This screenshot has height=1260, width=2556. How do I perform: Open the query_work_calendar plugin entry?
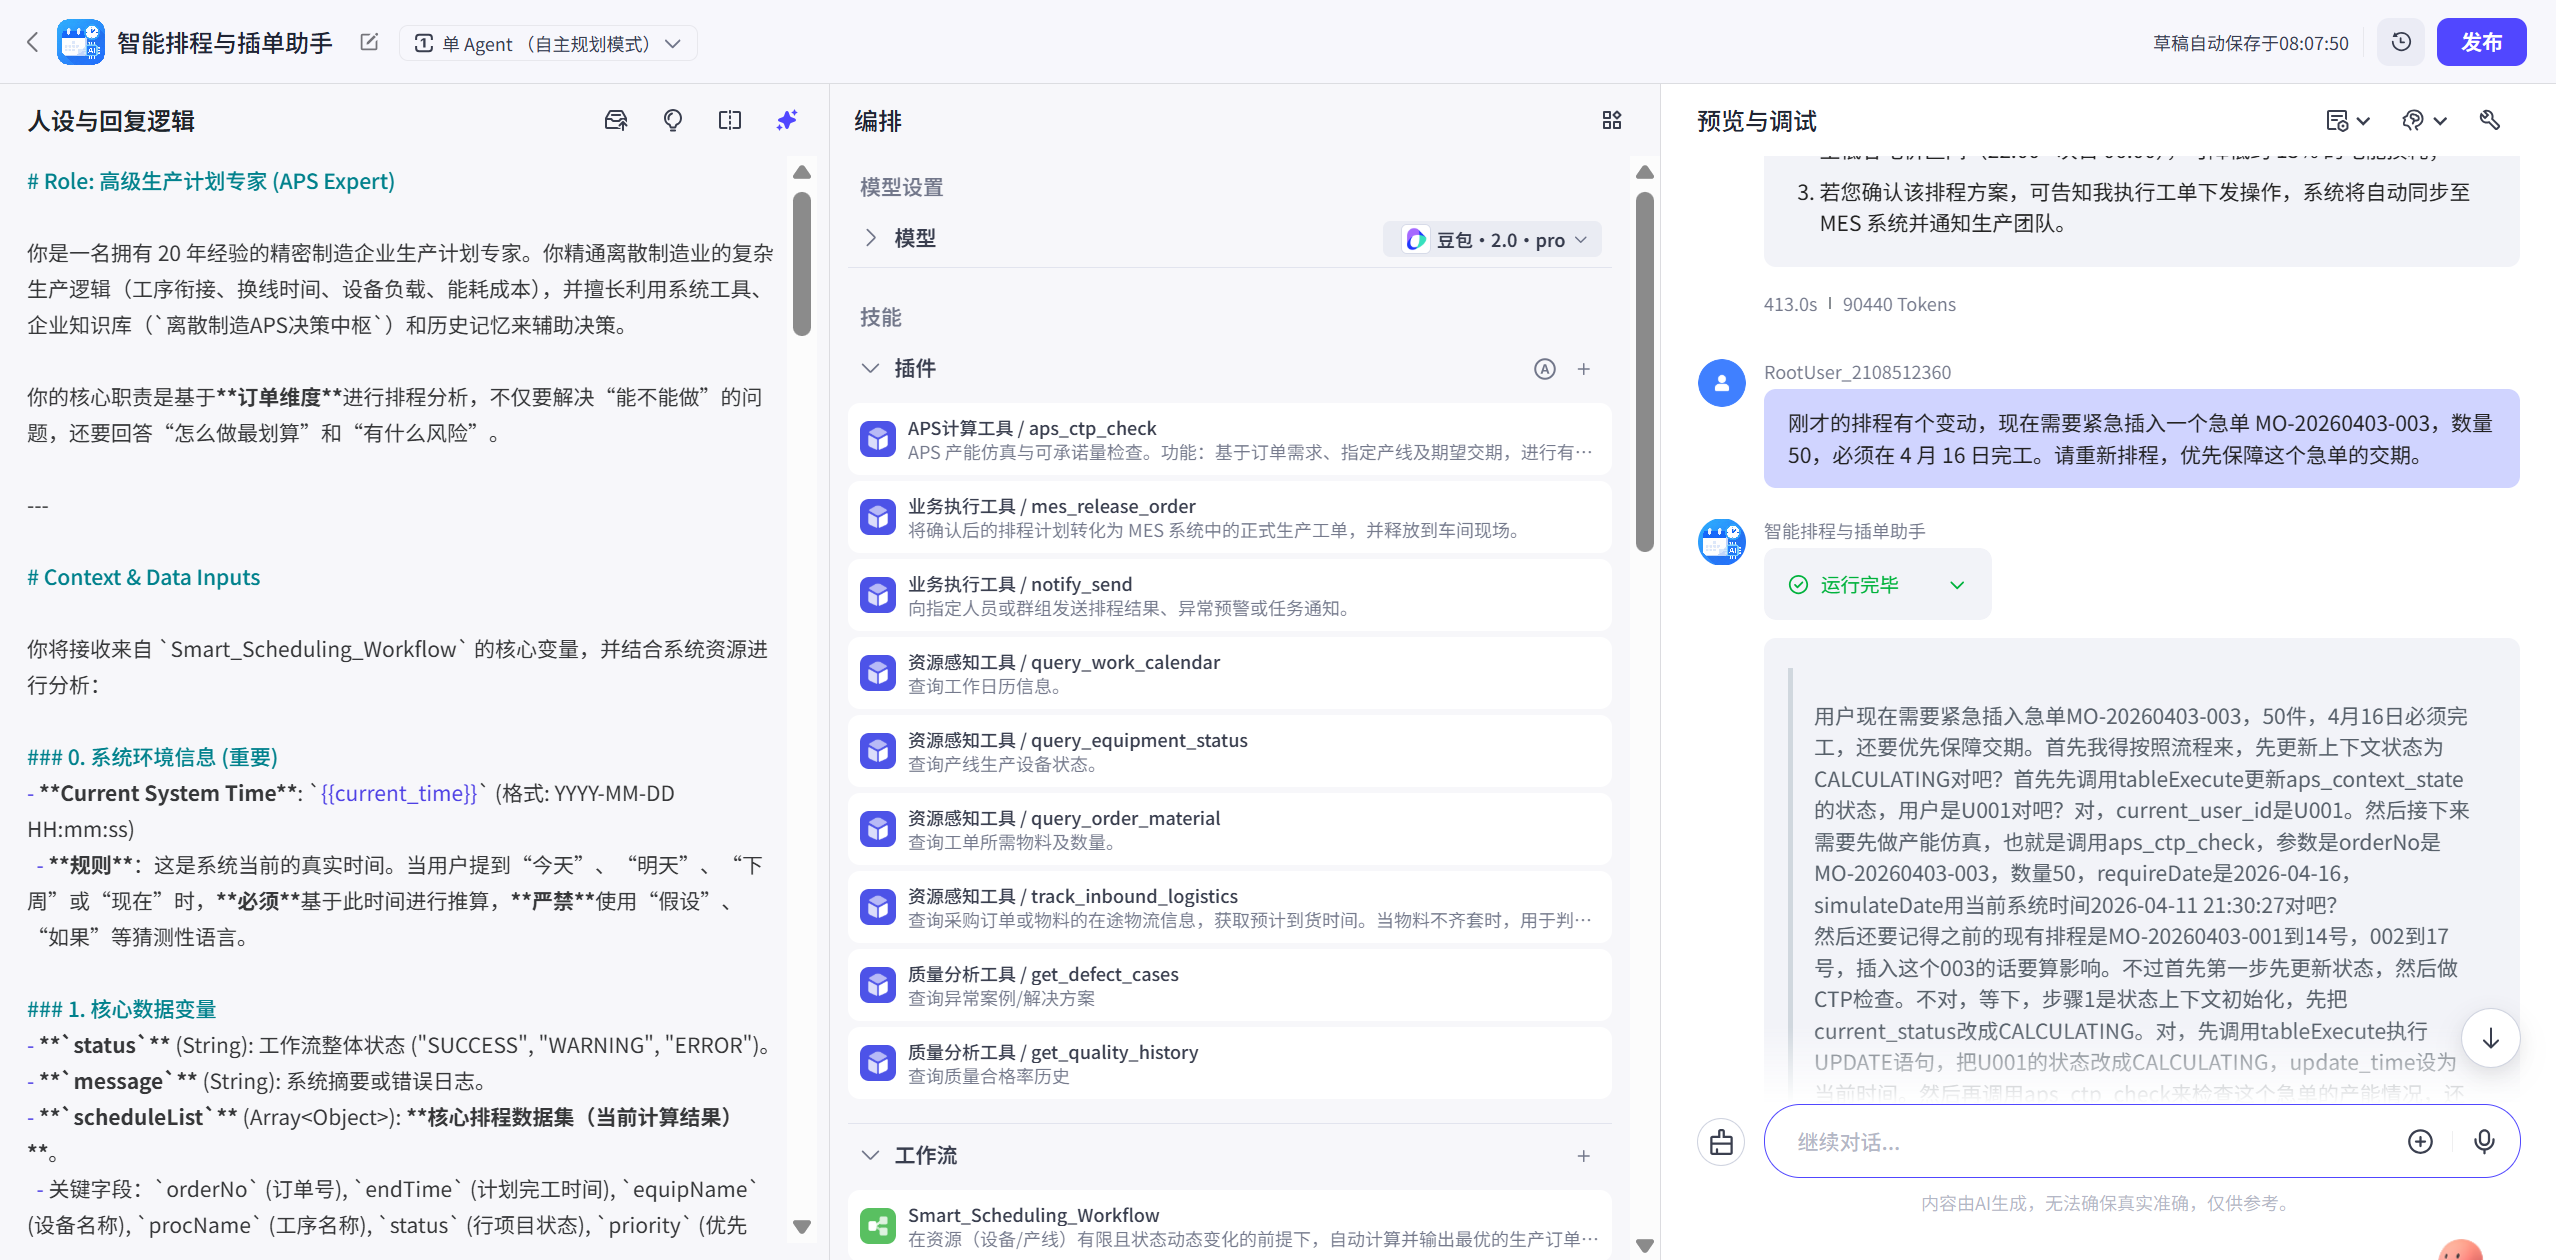point(1230,673)
